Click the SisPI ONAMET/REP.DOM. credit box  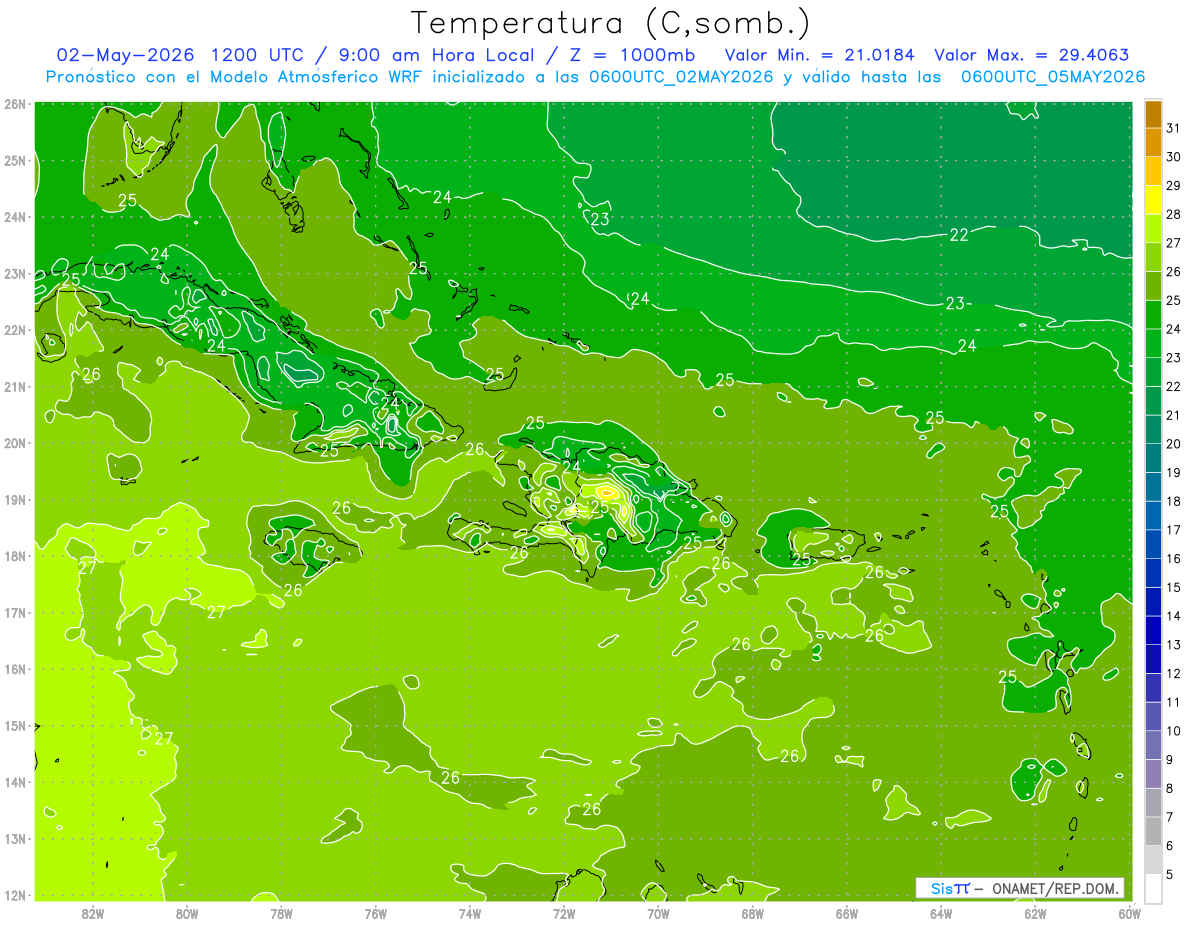(1019, 888)
